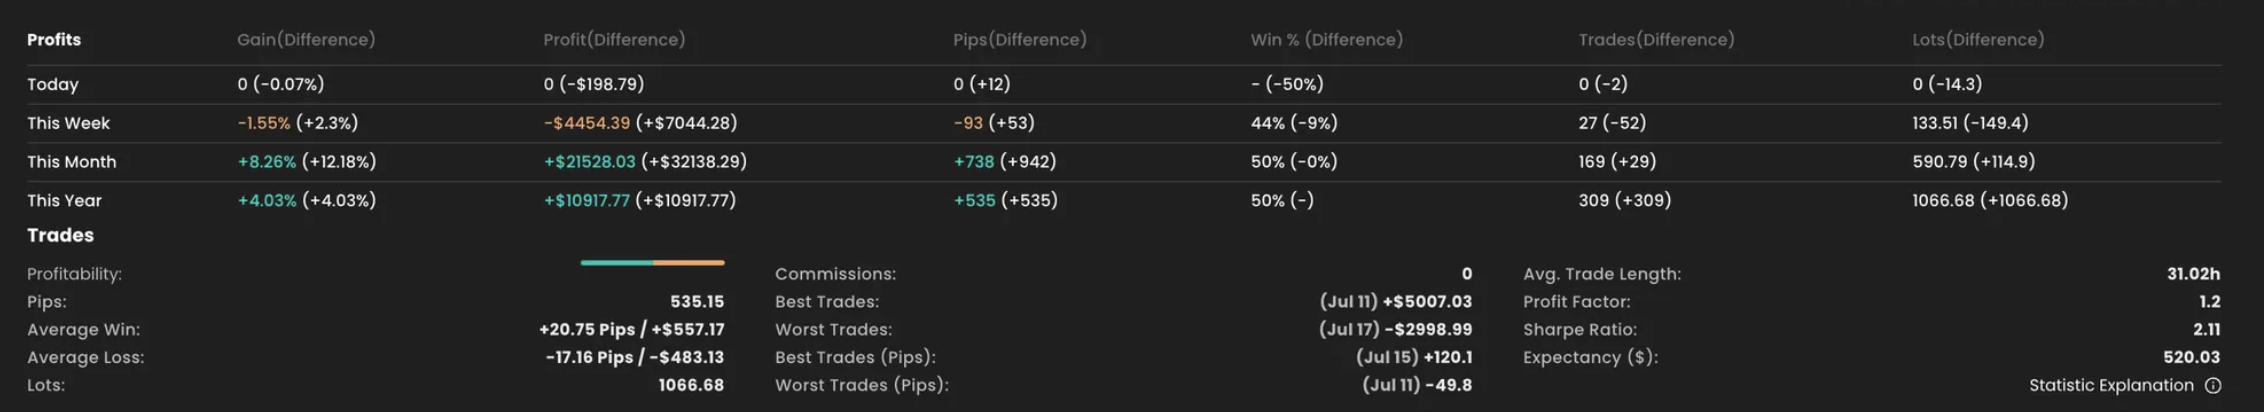Screen dimensions: 2264x412
Task: Click the Lots(Difference) column header
Action: 1978,40
